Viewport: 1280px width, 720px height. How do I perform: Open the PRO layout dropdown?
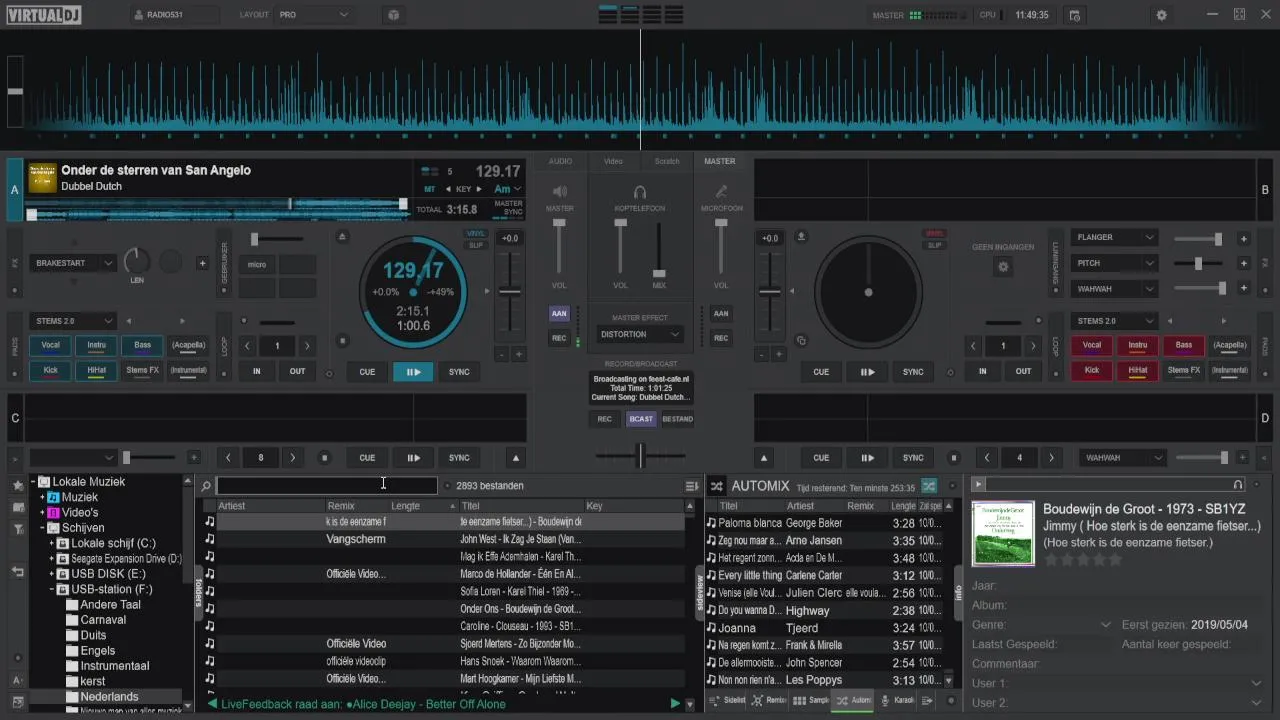tap(314, 15)
